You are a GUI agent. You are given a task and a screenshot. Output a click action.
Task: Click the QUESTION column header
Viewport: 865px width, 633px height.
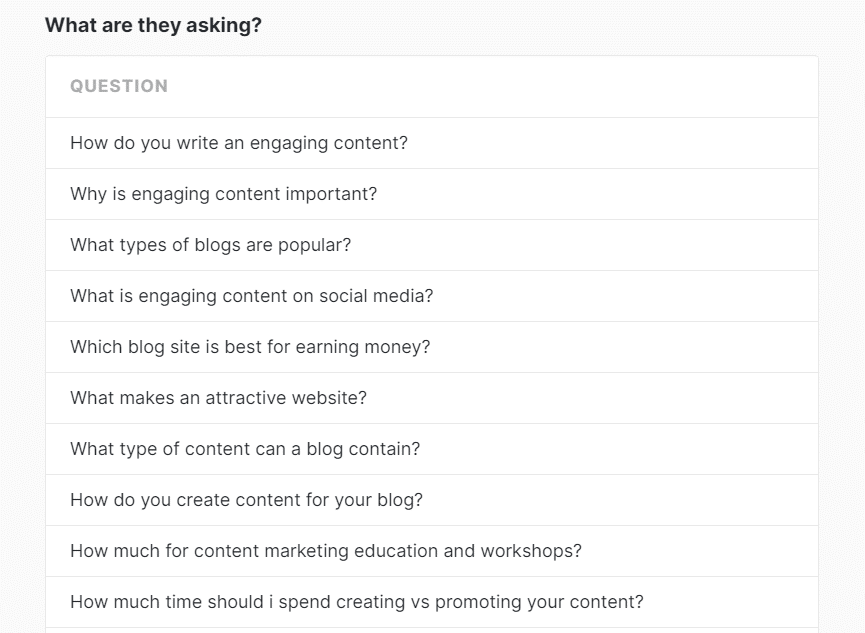pos(119,86)
